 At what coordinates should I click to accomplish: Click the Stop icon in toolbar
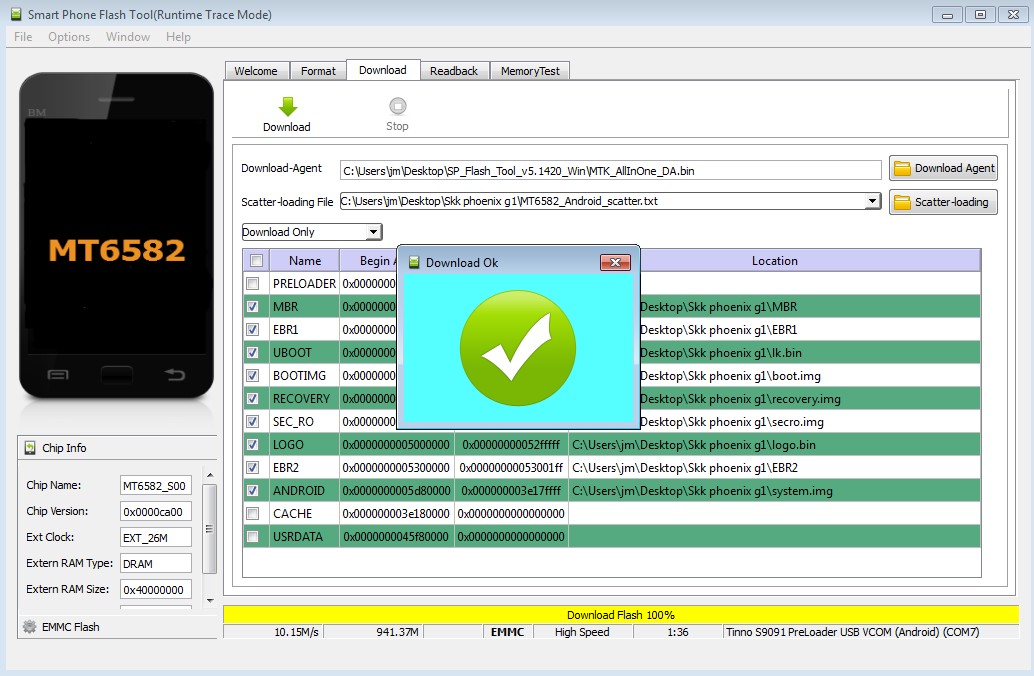click(398, 106)
